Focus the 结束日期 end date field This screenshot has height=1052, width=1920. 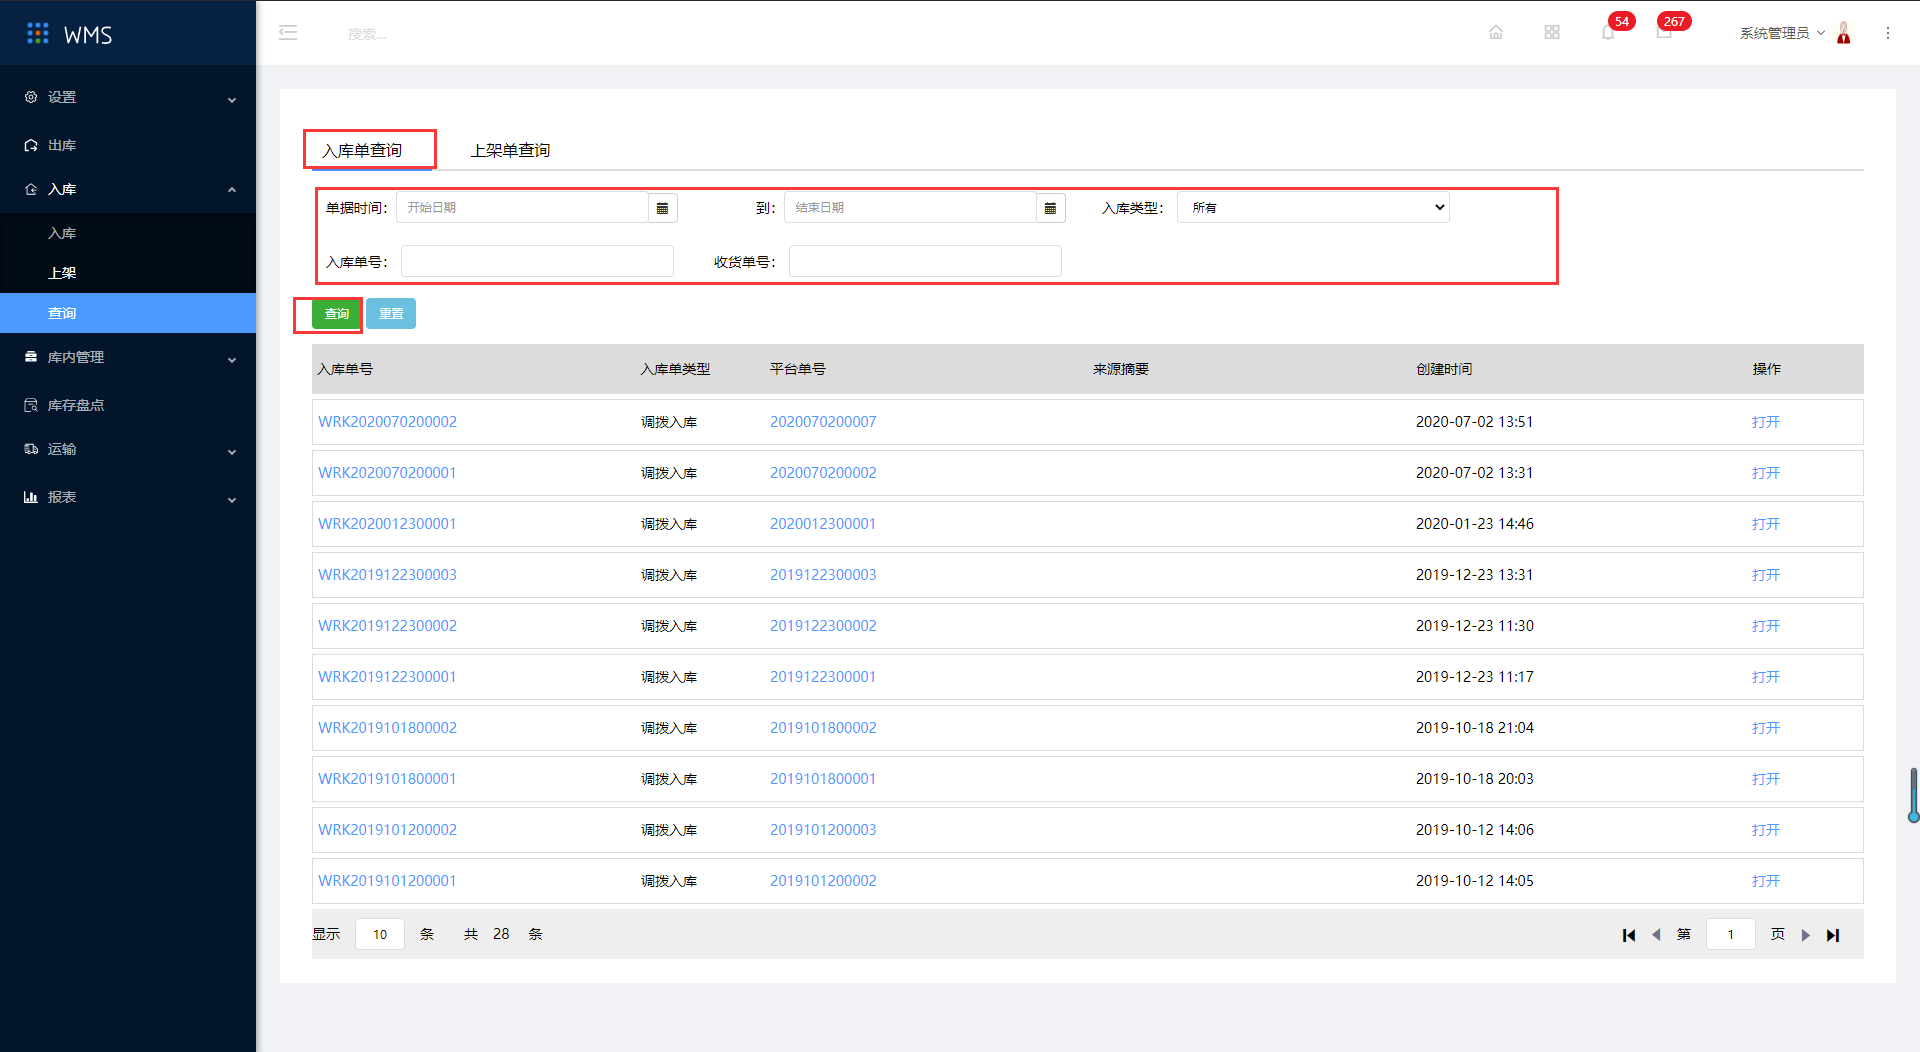click(x=911, y=208)
